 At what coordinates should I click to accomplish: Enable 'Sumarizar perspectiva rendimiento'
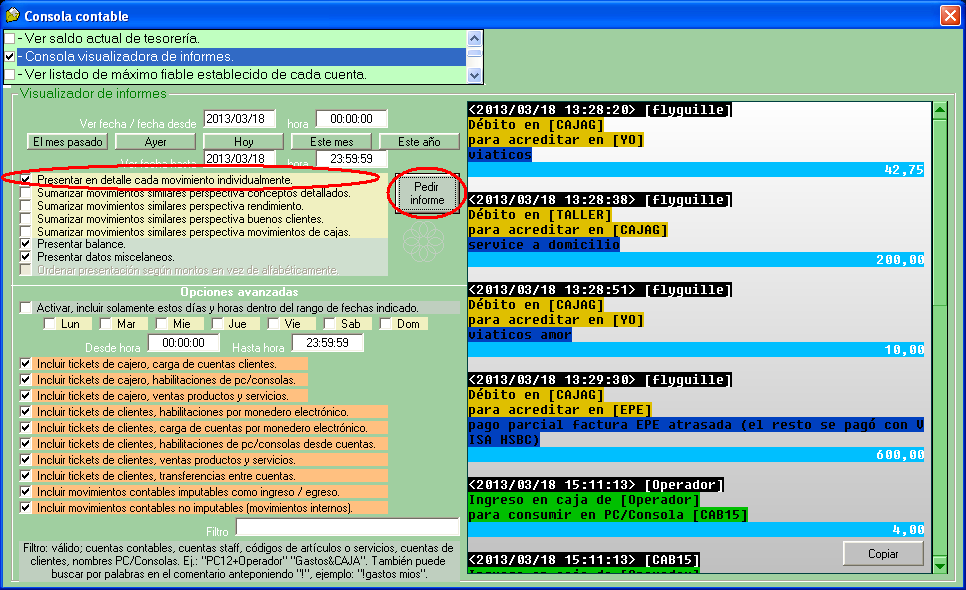[25, 206]
